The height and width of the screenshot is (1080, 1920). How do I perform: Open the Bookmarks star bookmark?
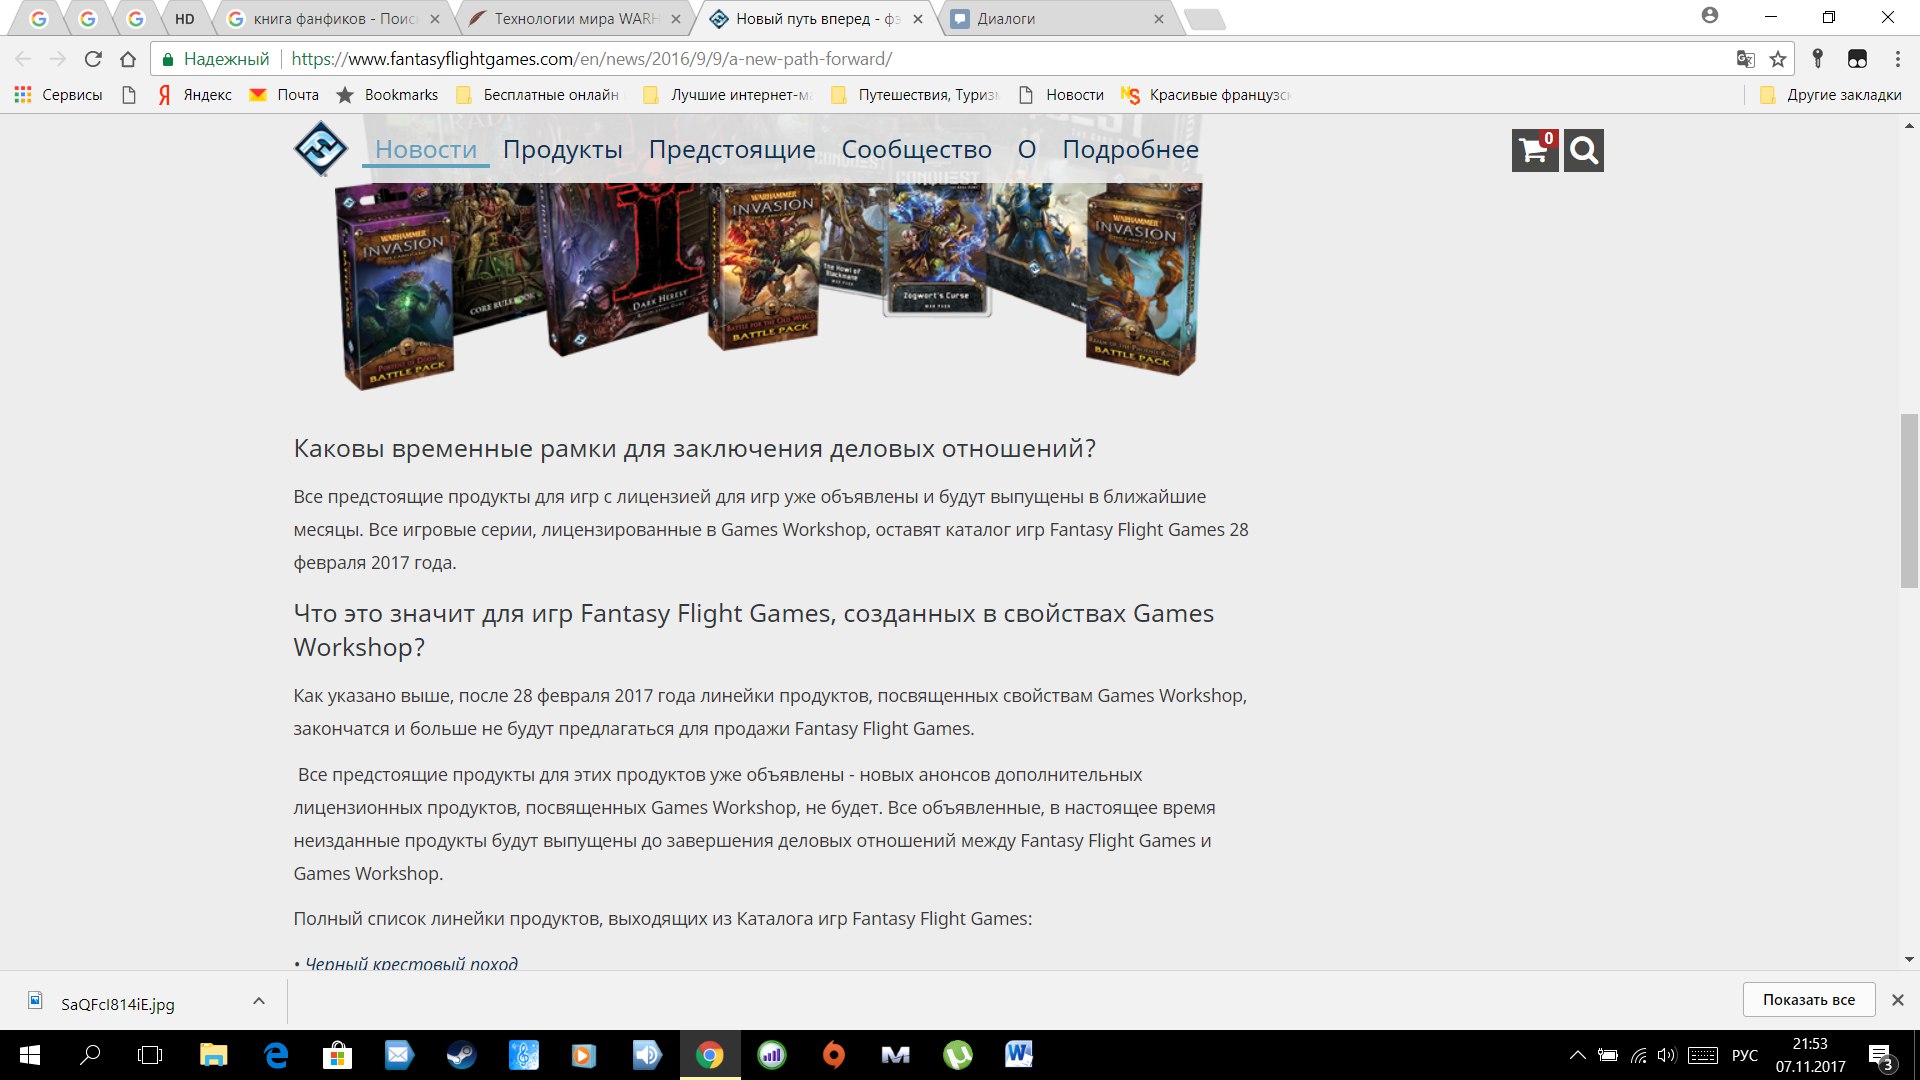(x=387, y=95)
